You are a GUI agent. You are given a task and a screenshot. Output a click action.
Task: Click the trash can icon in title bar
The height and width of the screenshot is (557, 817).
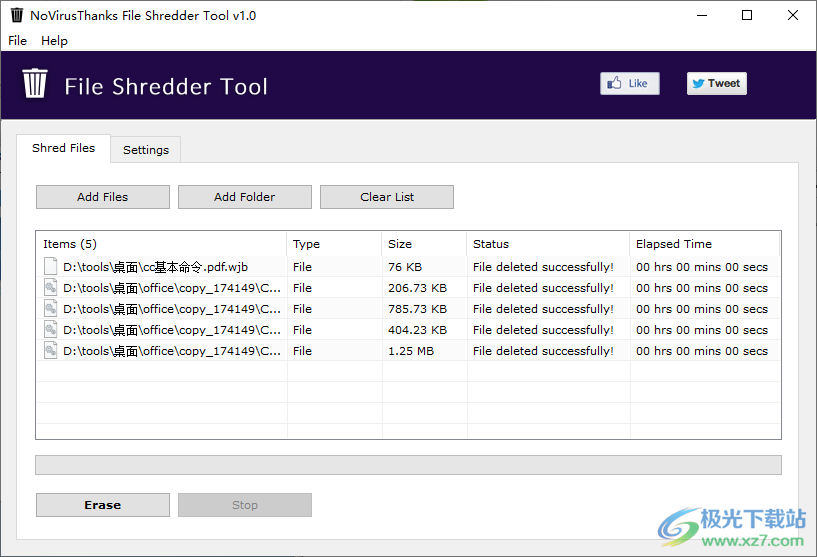pos(17,15)
